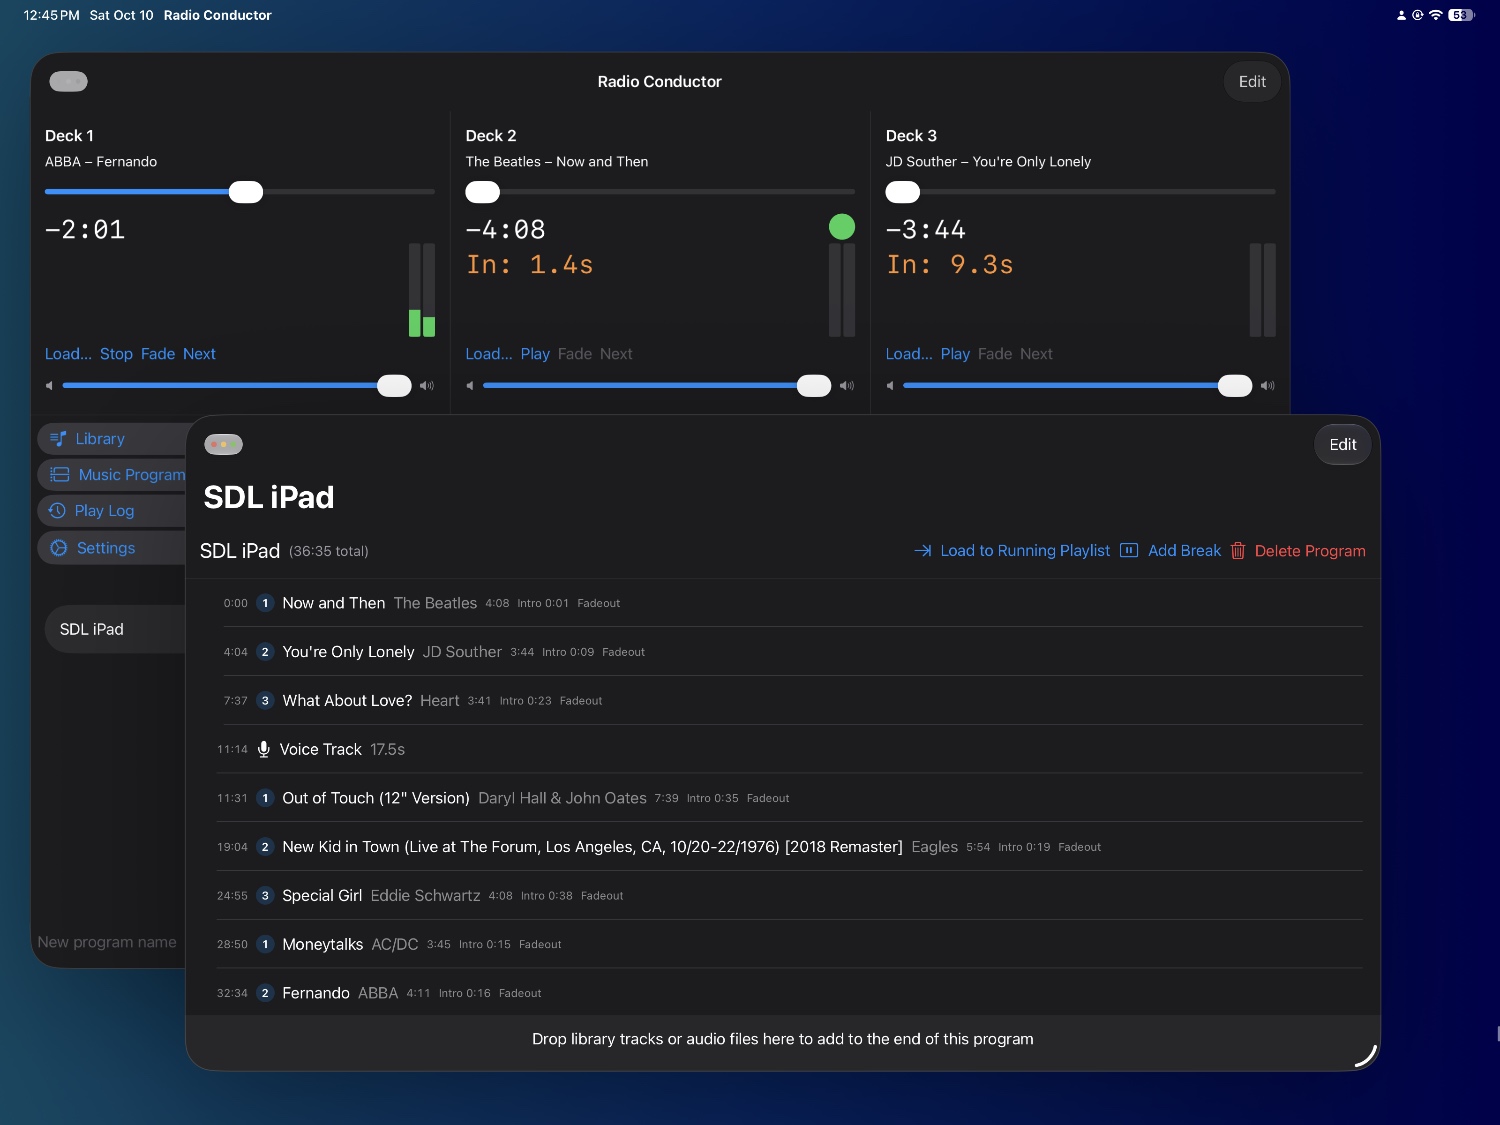Click Next on Deck 1
The width and height of the screenshot is (1500, 1125).
tap(199, 354)
